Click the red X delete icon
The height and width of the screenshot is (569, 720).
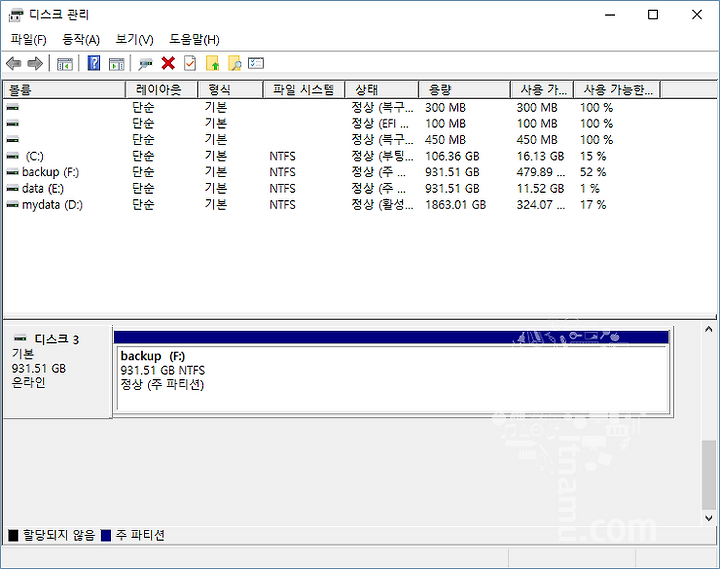click(x=168, y=63)
